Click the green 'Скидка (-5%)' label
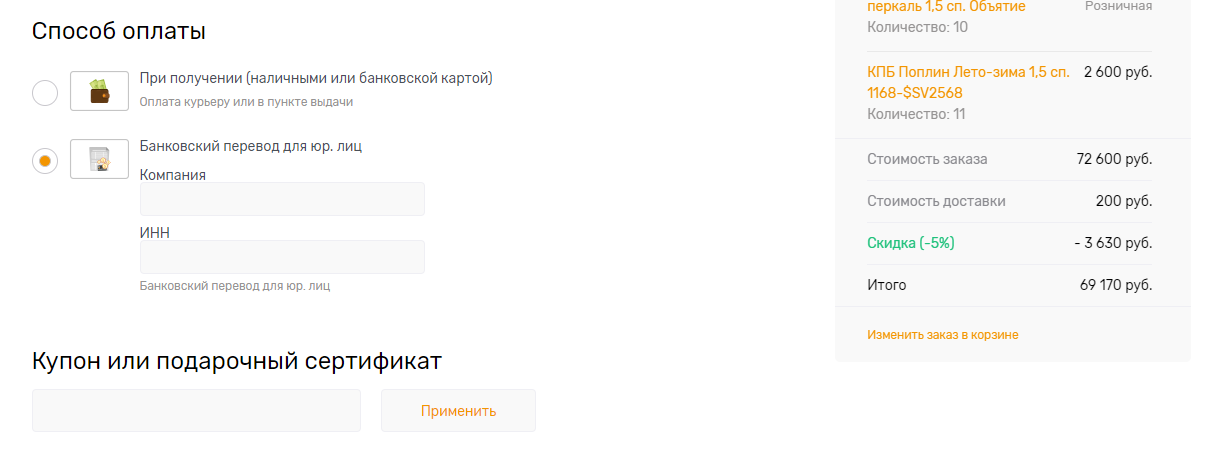The width and height of the screenshot is (1211, 463). click(x=911, y=243)
